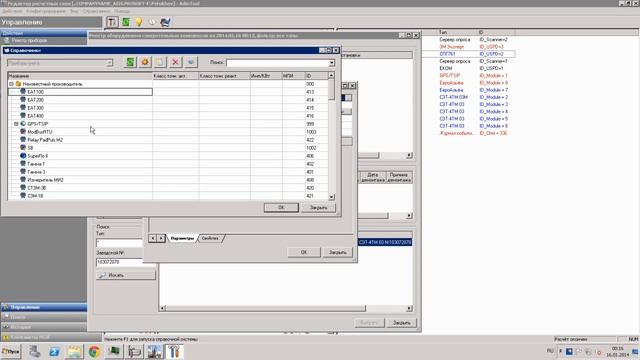Open the Действия menu
This screenshot has width=640, height=360.
[x=12, y=11]
